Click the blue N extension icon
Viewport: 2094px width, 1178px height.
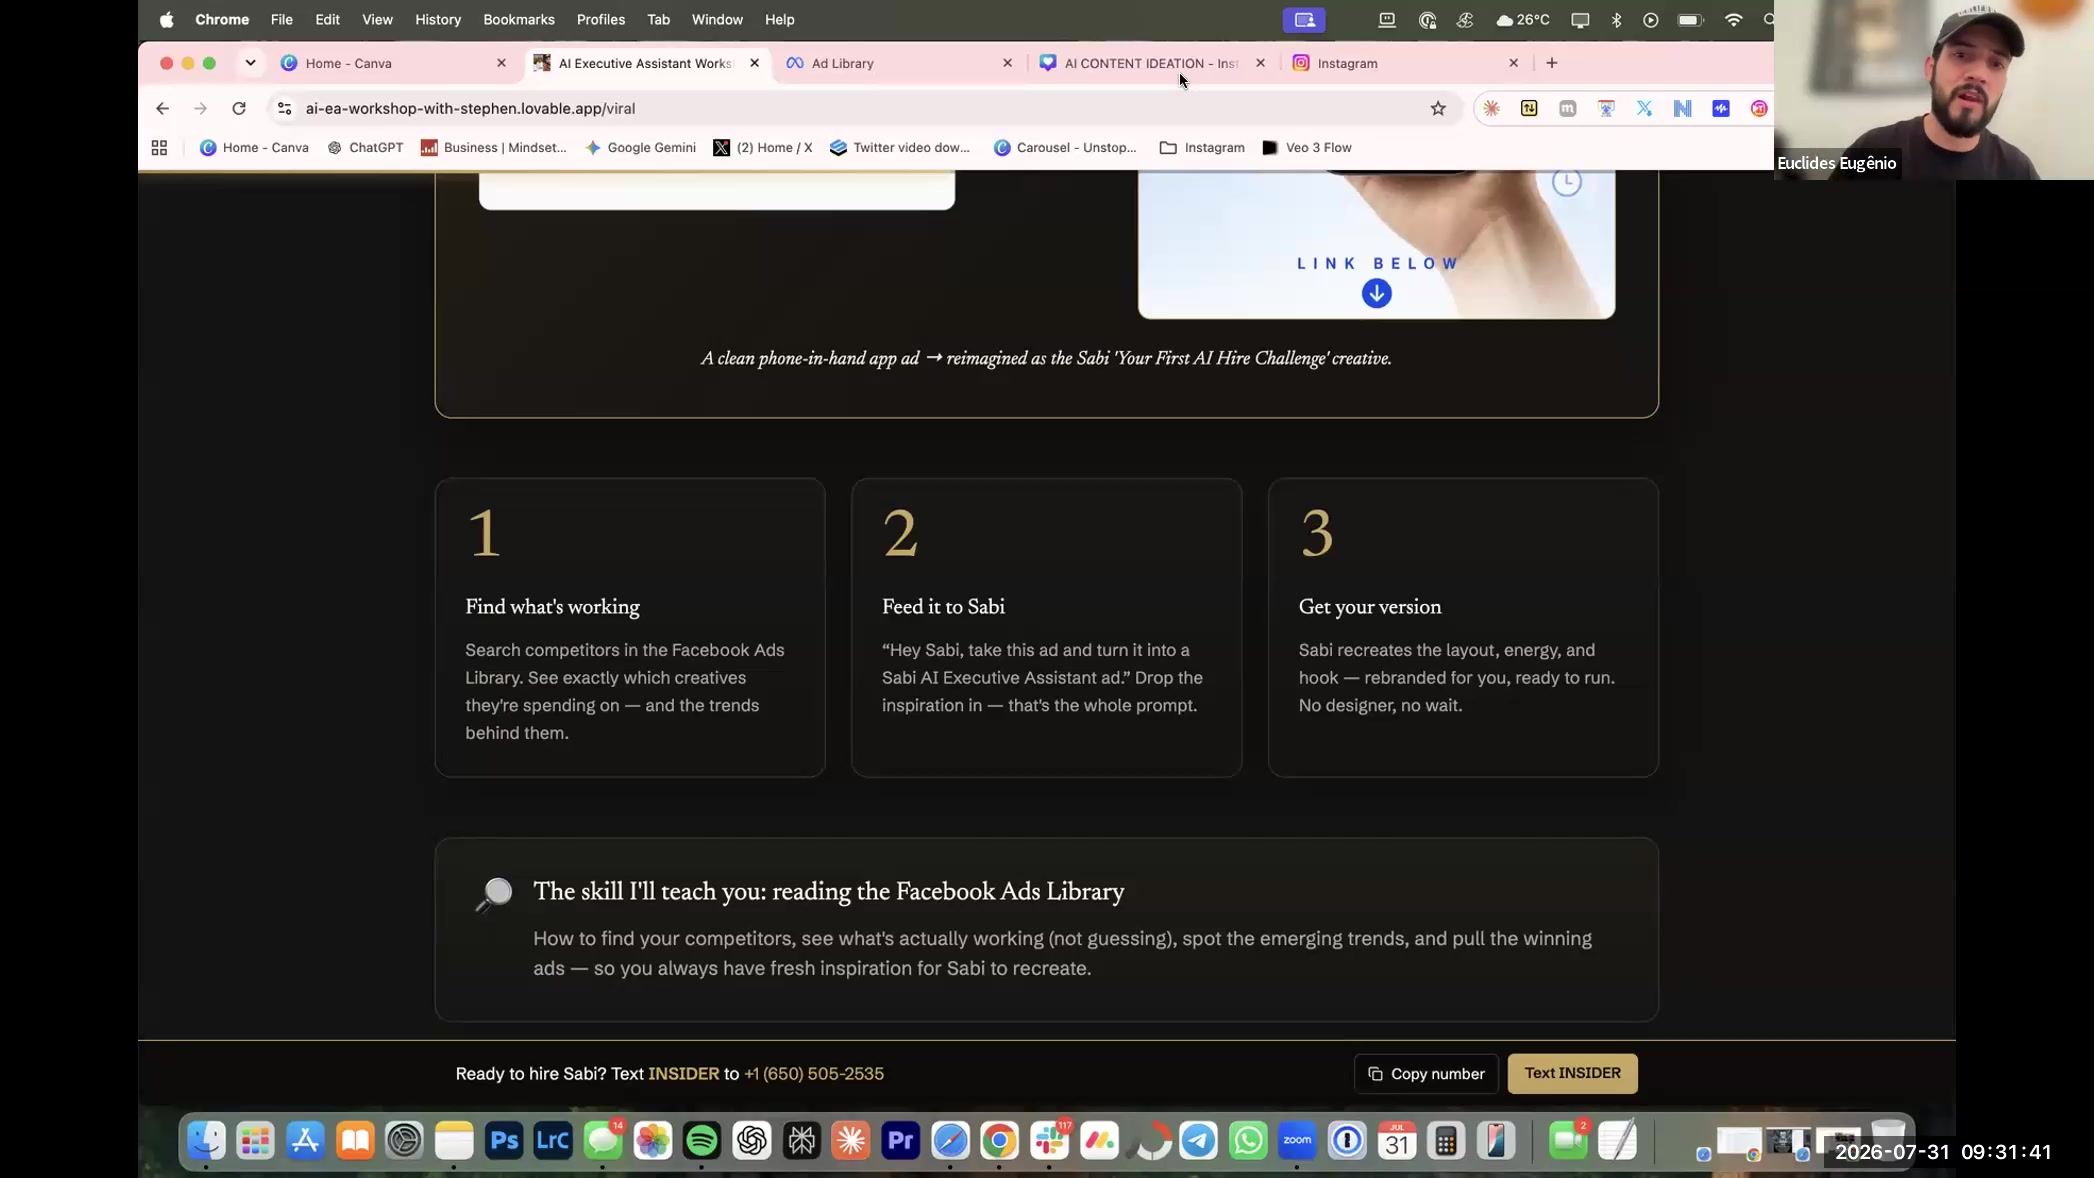pos(1682,108)
